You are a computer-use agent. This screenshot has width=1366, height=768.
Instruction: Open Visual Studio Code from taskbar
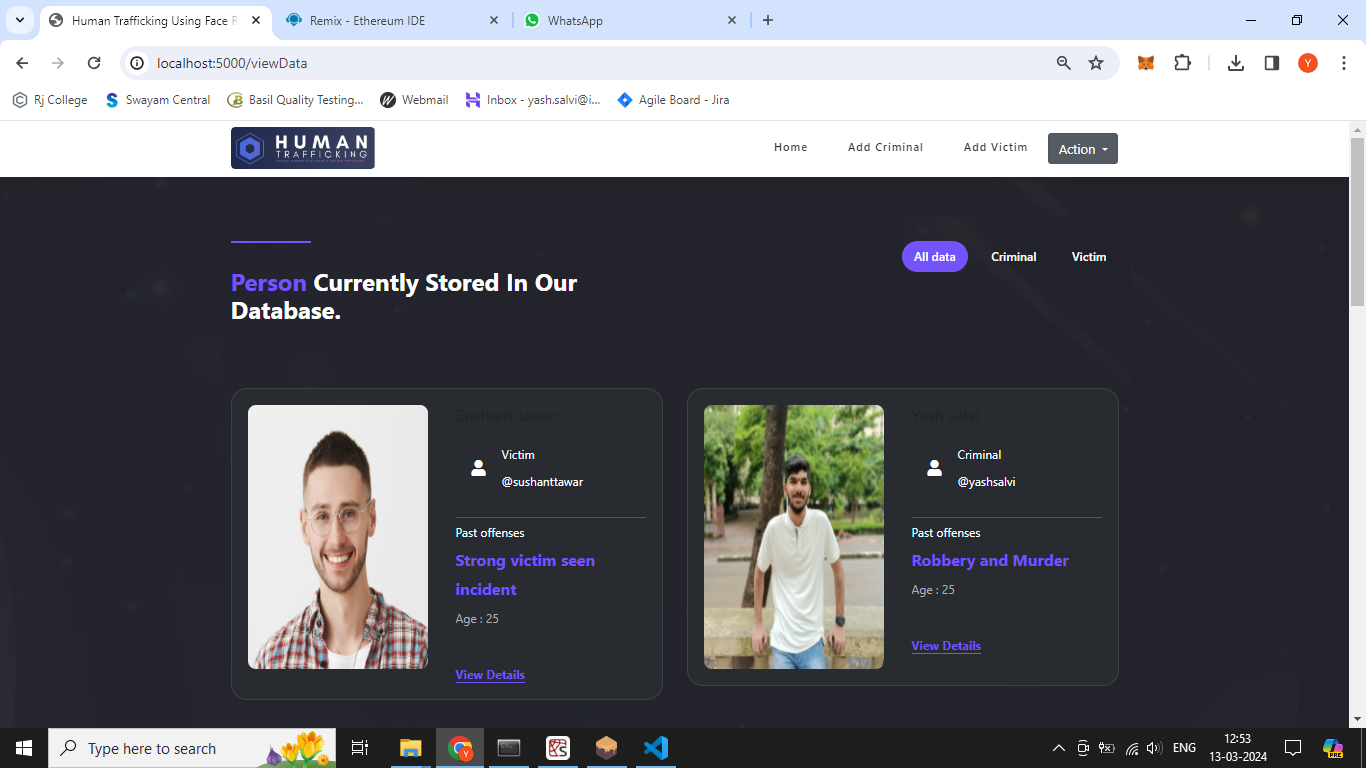pyautogui.click(x=656, y=748)
